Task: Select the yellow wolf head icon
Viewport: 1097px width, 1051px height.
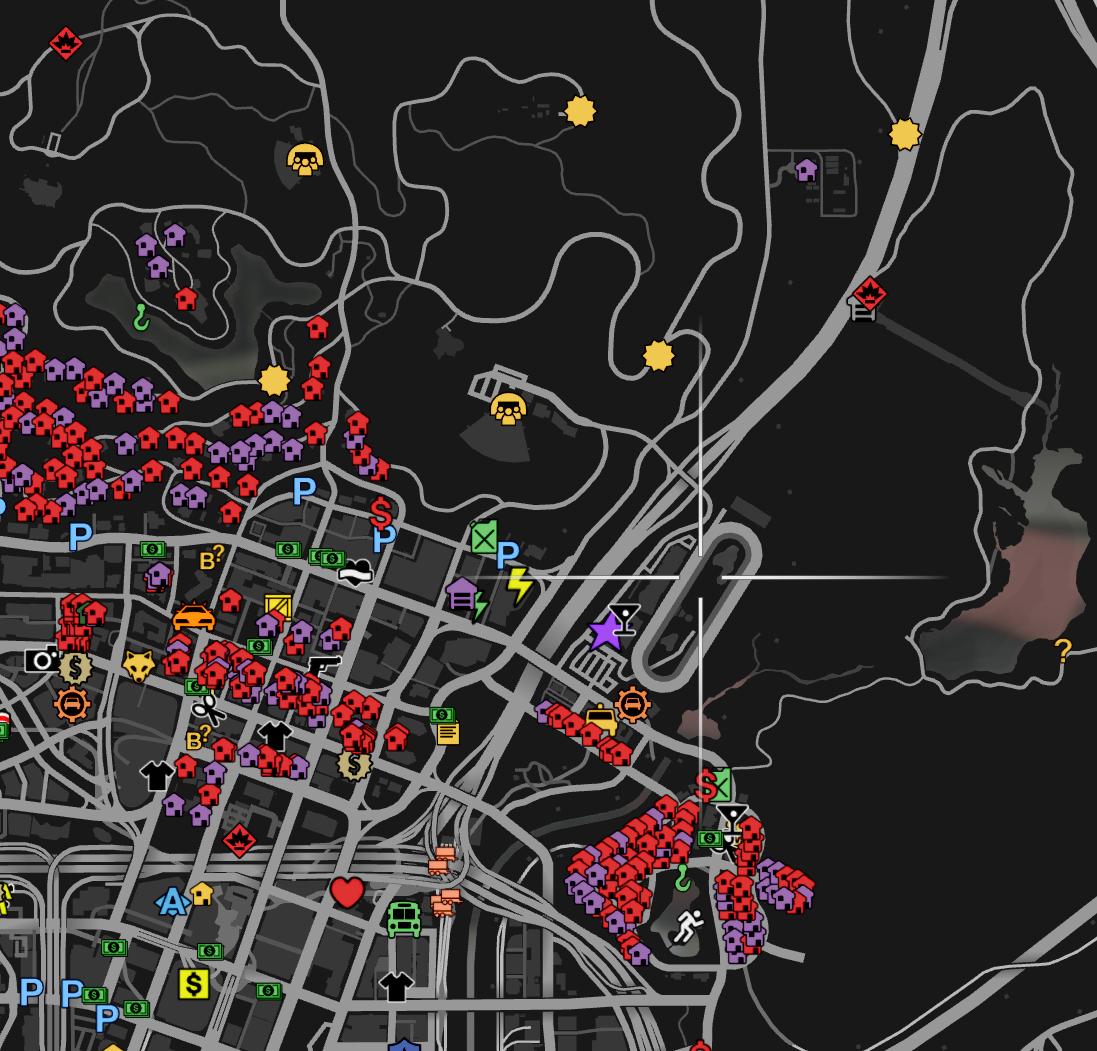Action: click(139, 666)
